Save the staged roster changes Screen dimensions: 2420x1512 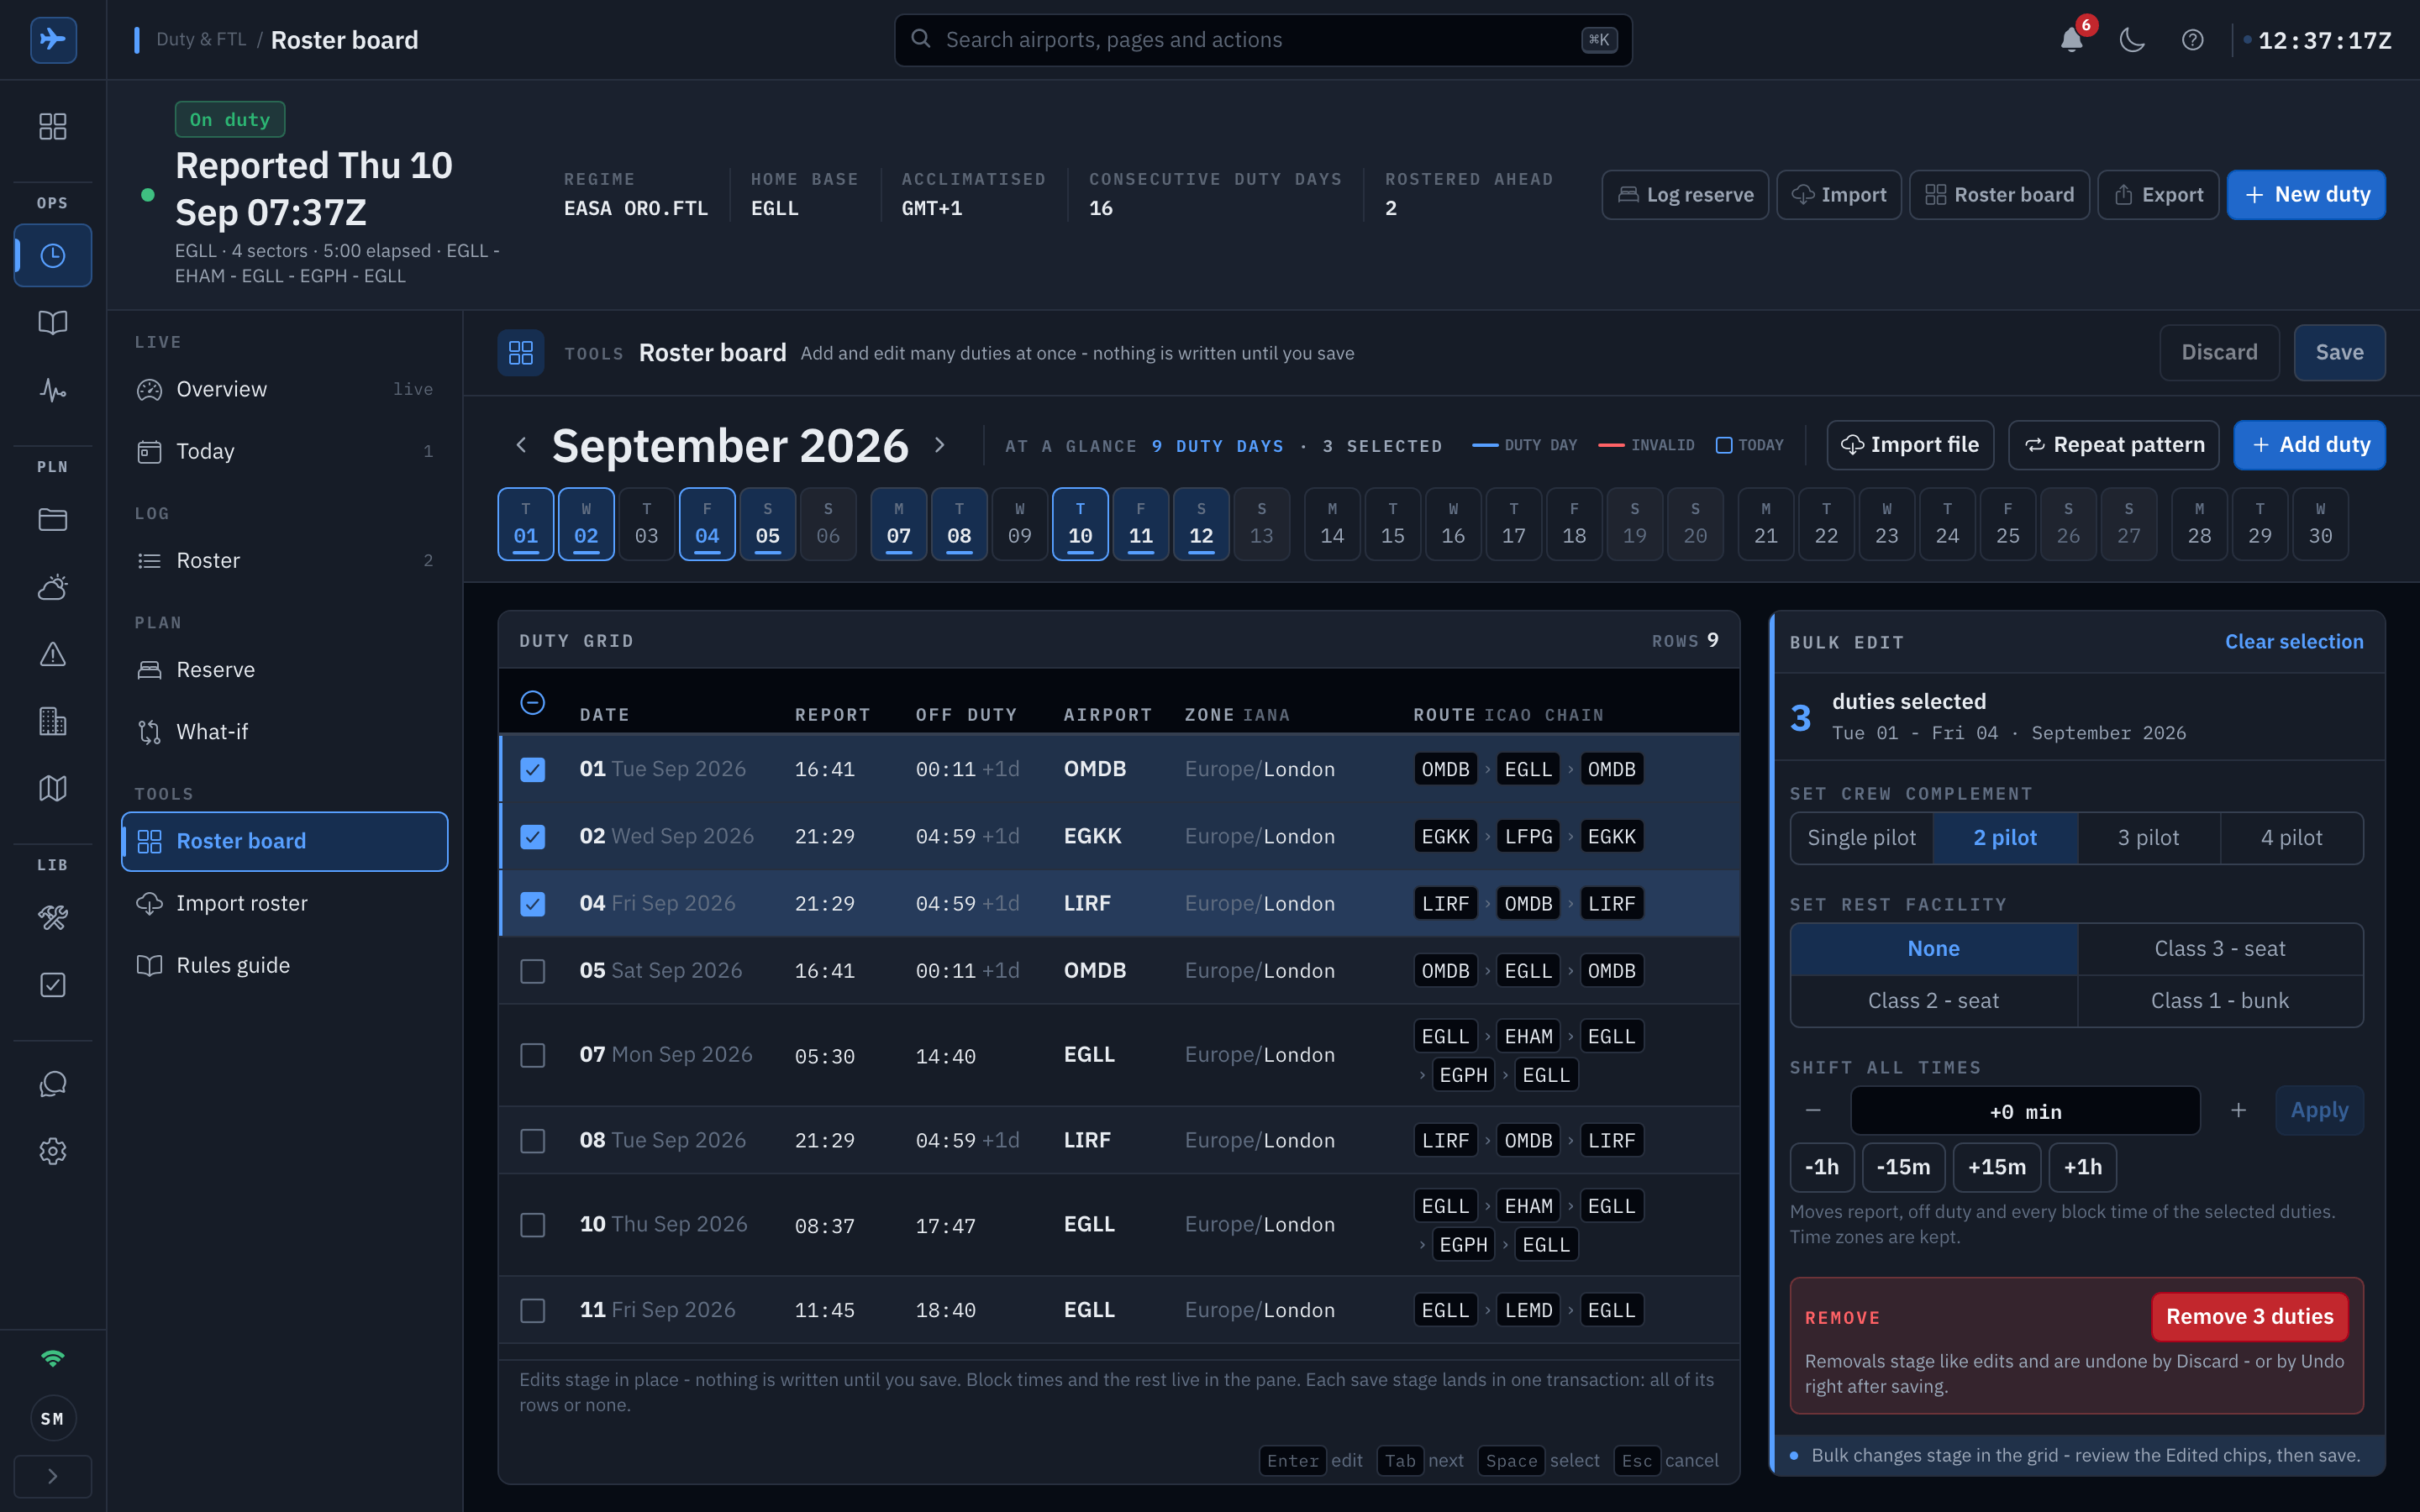click(2339, 353)
